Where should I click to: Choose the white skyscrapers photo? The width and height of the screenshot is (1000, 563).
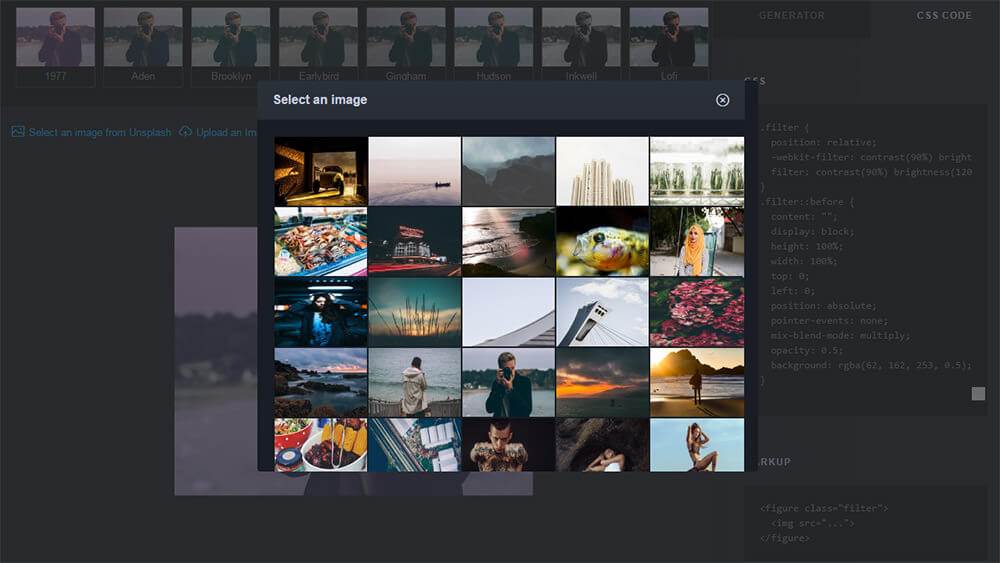[x=602, y=172]
